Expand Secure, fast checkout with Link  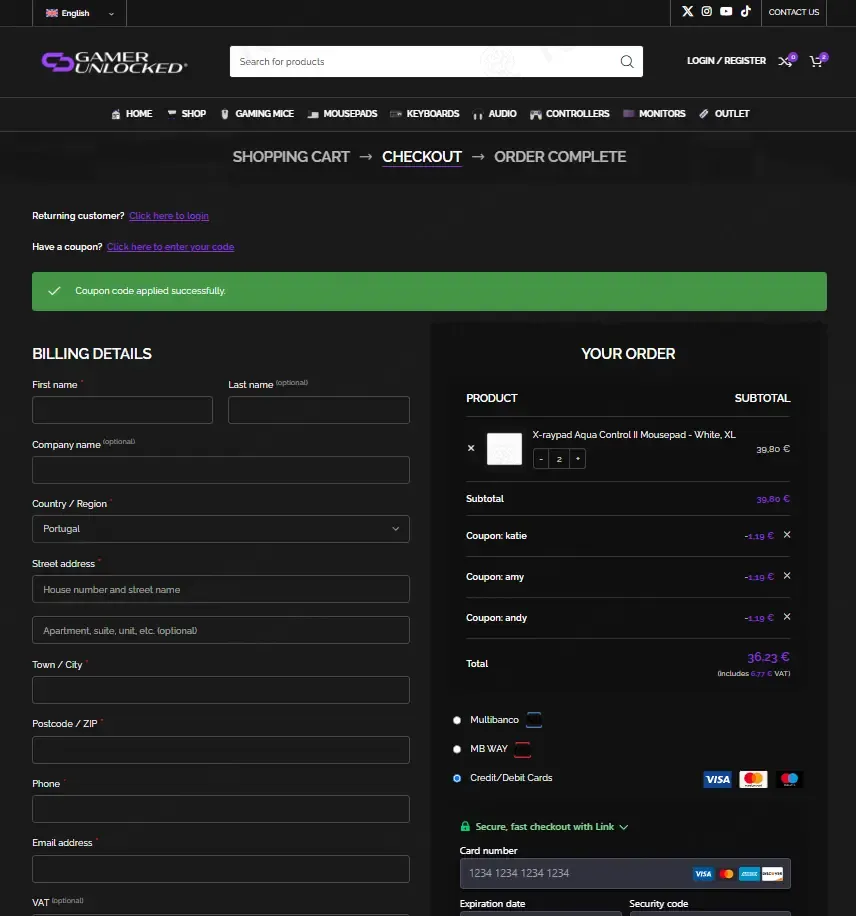545,827
